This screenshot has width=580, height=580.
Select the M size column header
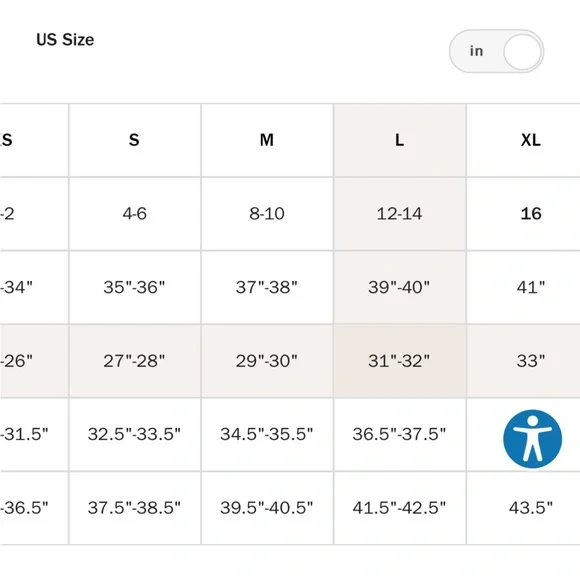[267, 140]
